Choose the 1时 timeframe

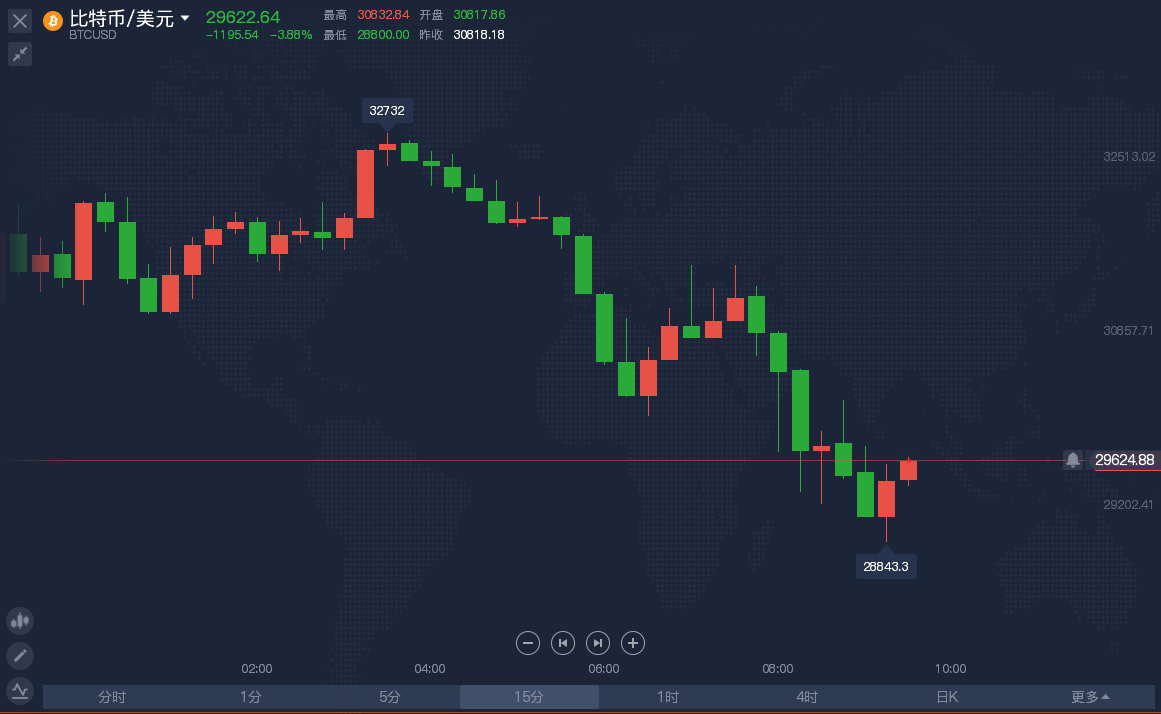pos(668,697)
